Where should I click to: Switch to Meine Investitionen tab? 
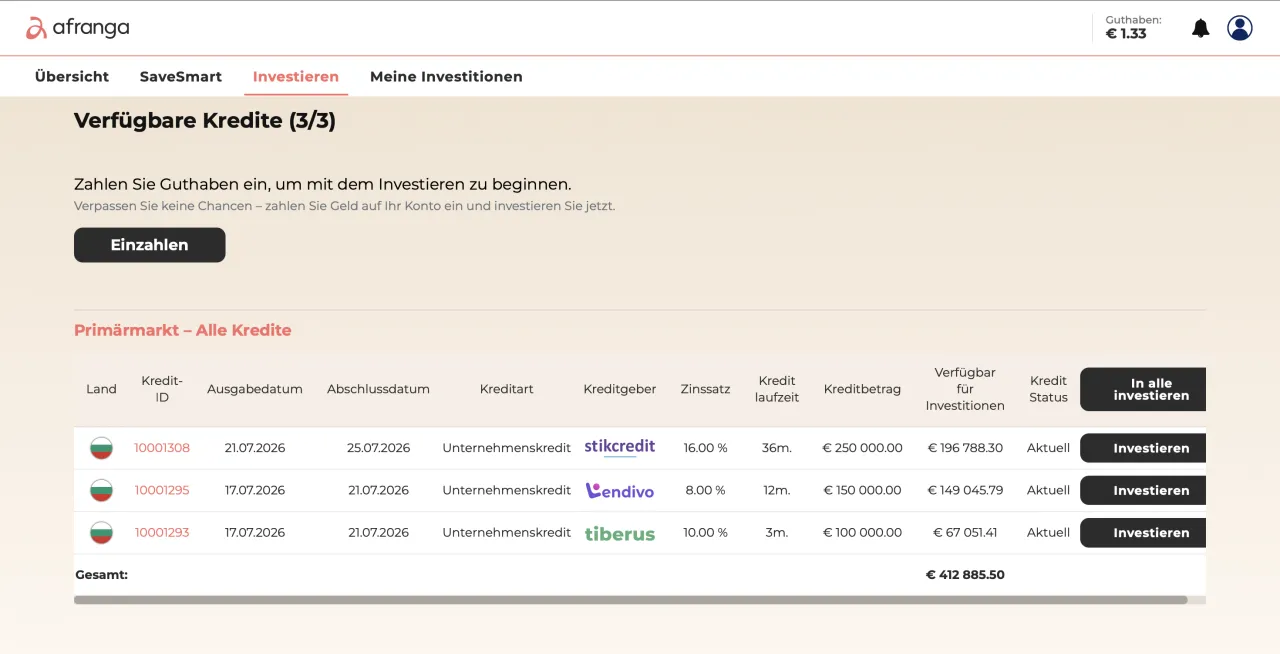pos(446,76)
